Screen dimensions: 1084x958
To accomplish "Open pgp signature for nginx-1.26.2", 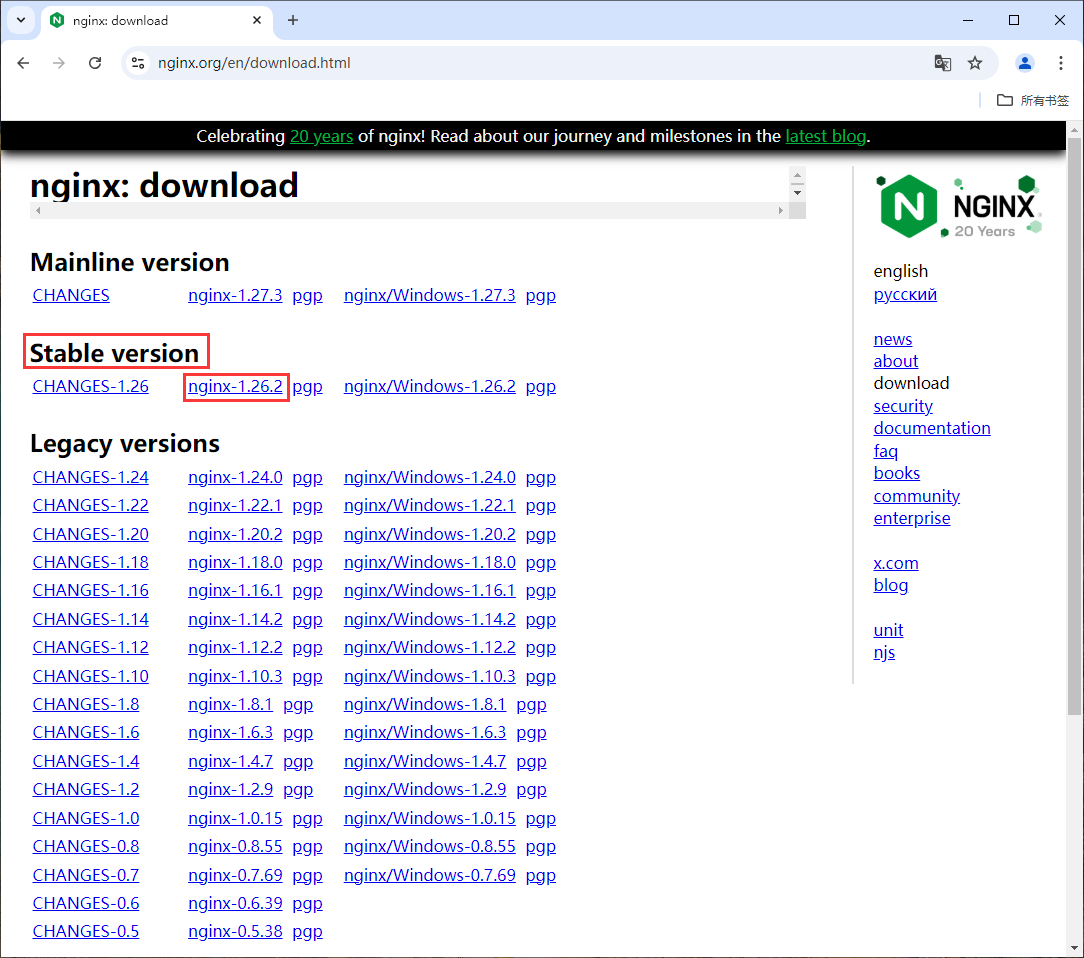I will tap(308, 387).
